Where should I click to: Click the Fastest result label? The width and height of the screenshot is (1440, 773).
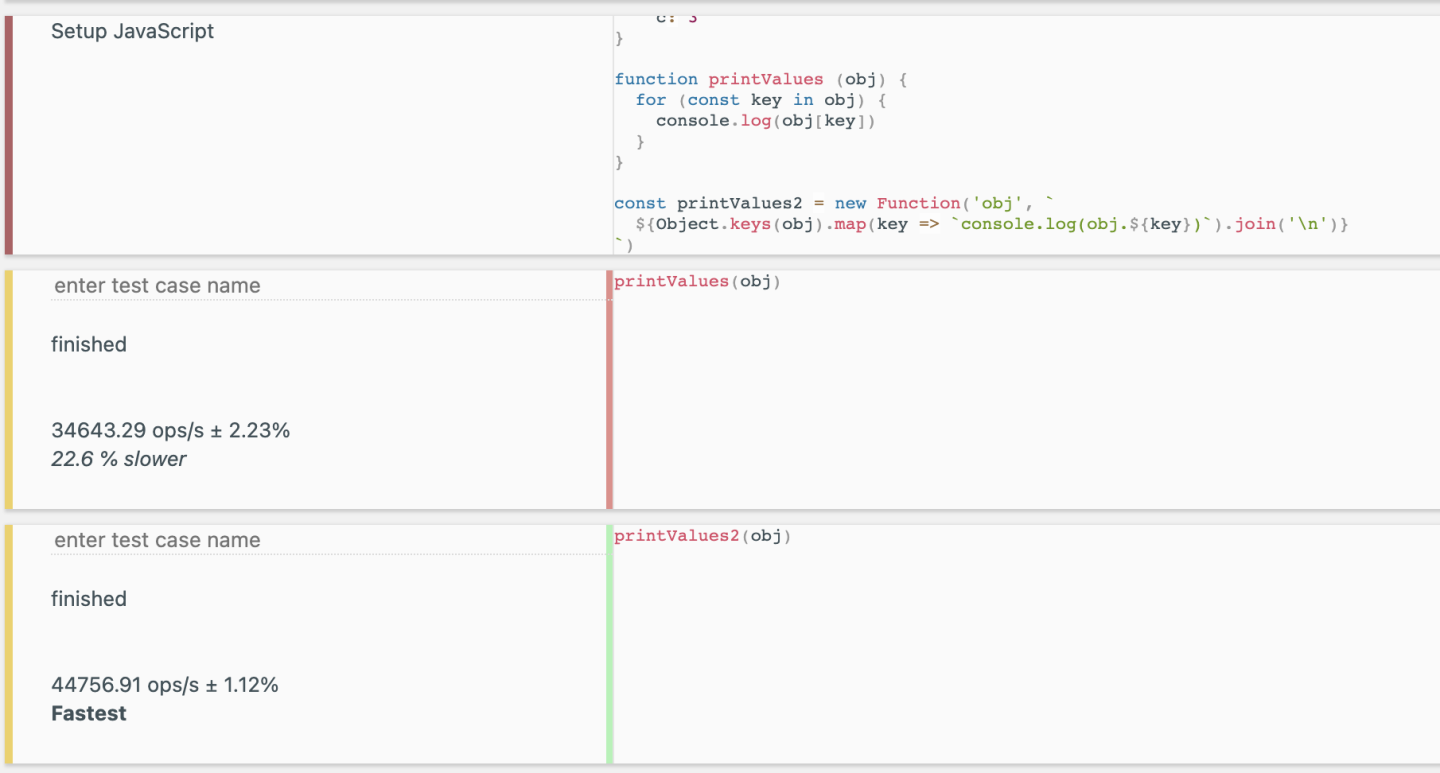pos(89,713)
